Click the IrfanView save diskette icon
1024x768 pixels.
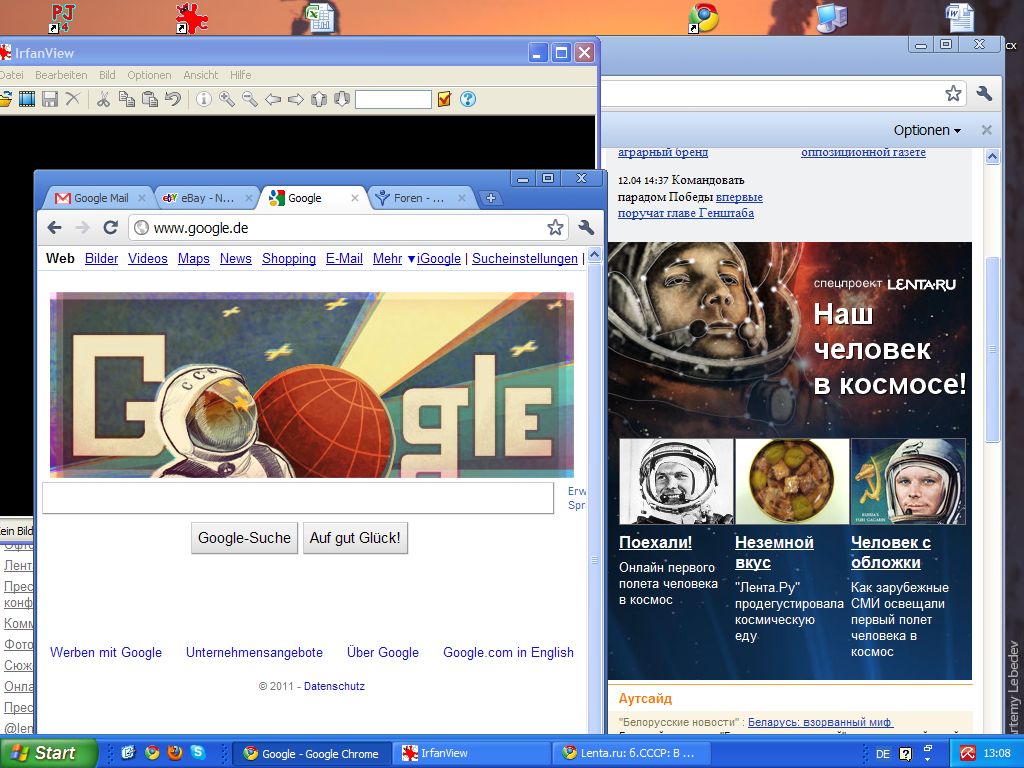coord(50,99)
